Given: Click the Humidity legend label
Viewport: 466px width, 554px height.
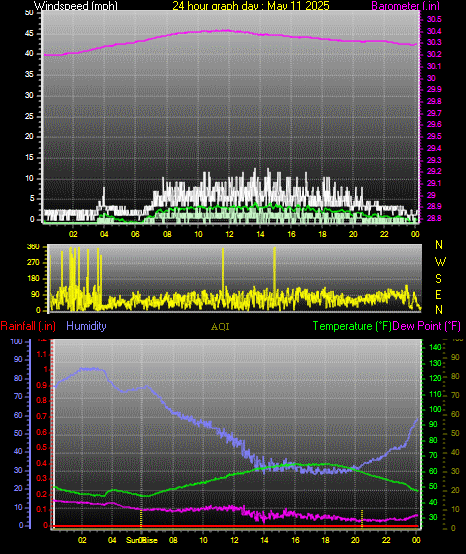Looking at the screenshot, I should [86, 326].
